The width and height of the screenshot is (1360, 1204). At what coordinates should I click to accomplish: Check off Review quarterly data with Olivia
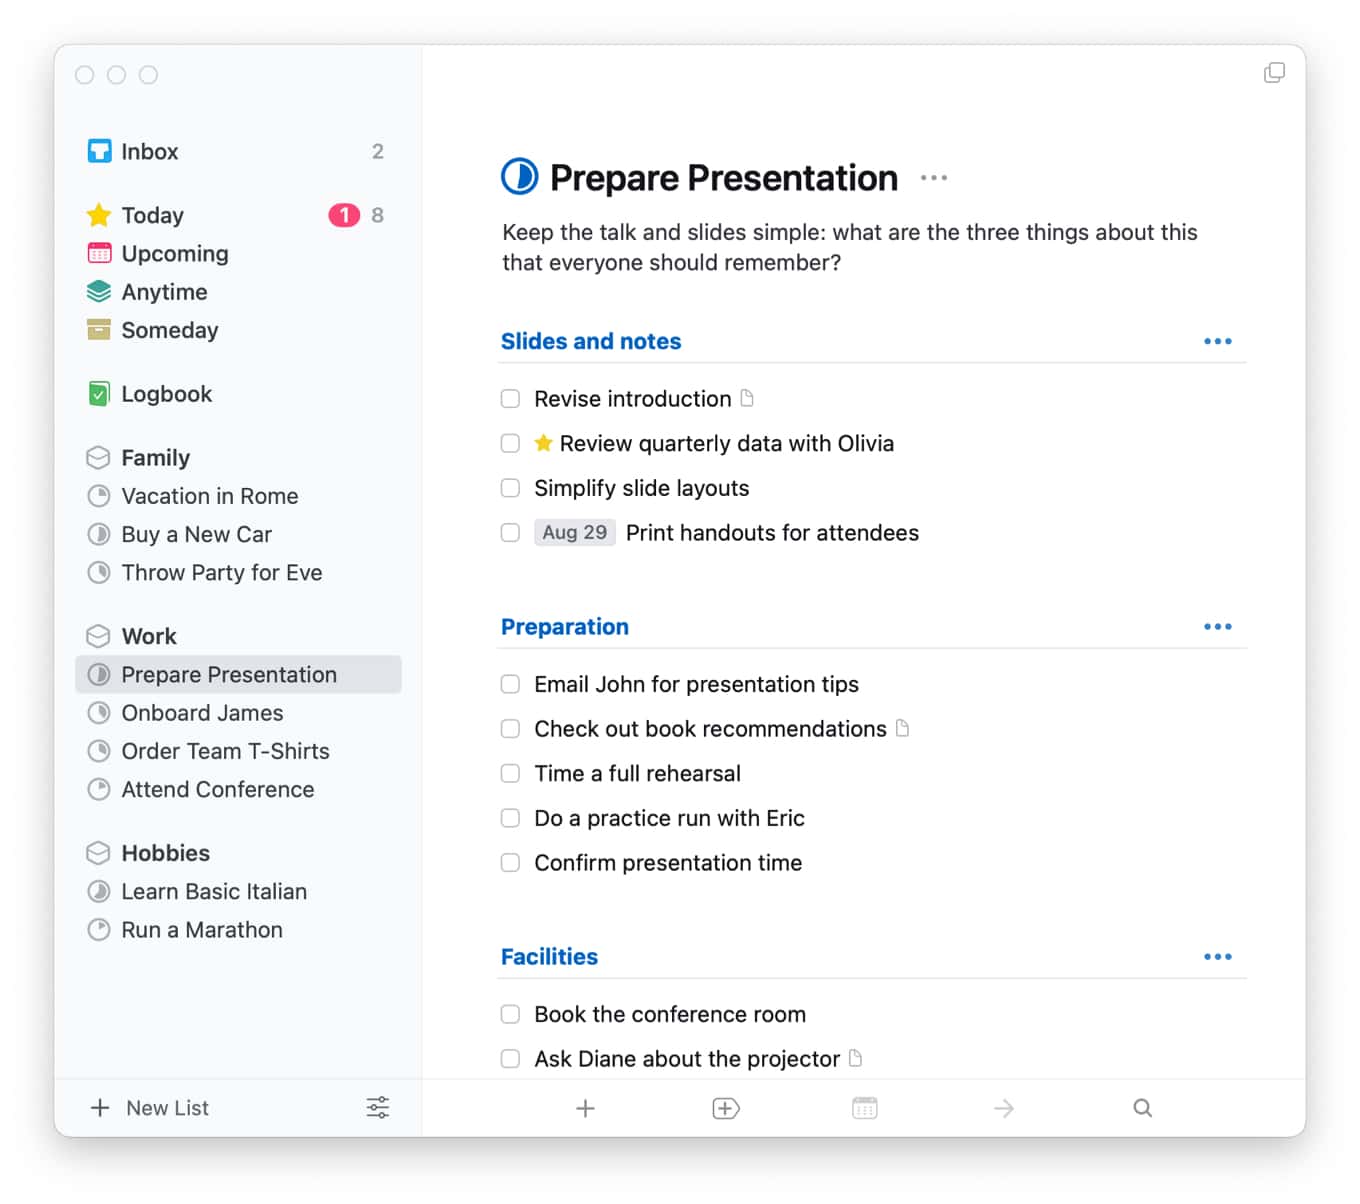[x=511, y=444]
